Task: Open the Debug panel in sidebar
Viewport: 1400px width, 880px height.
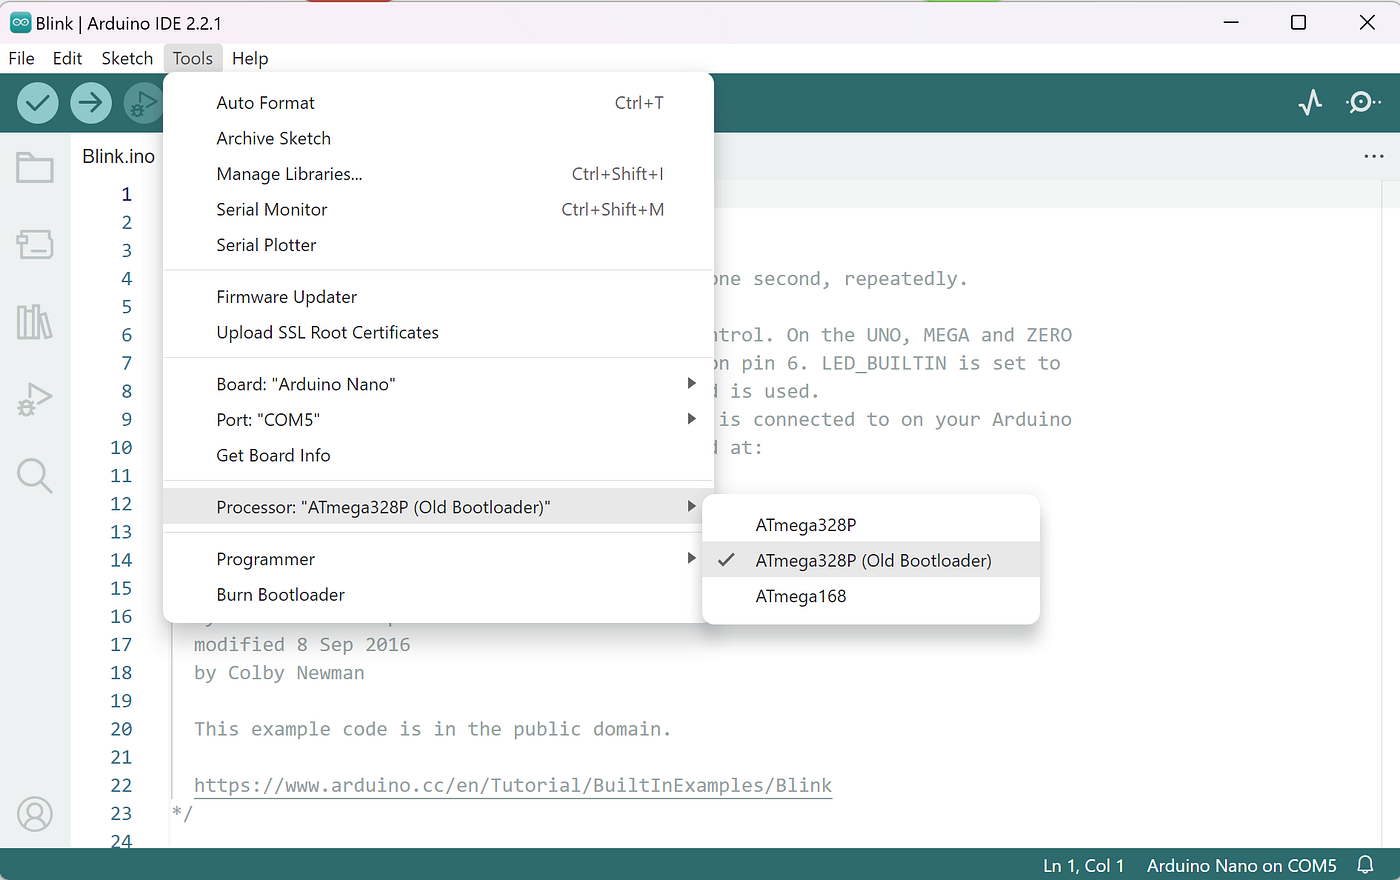Action: [x=35, y=399]
